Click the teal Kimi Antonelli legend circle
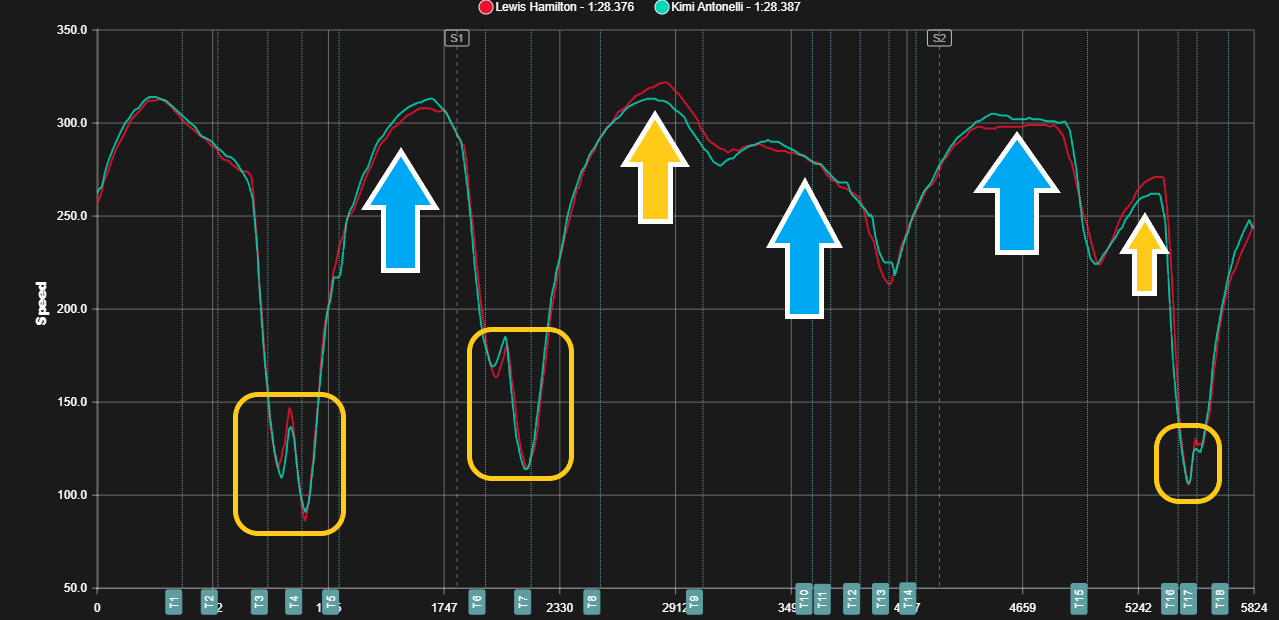 tap(661, 7)
